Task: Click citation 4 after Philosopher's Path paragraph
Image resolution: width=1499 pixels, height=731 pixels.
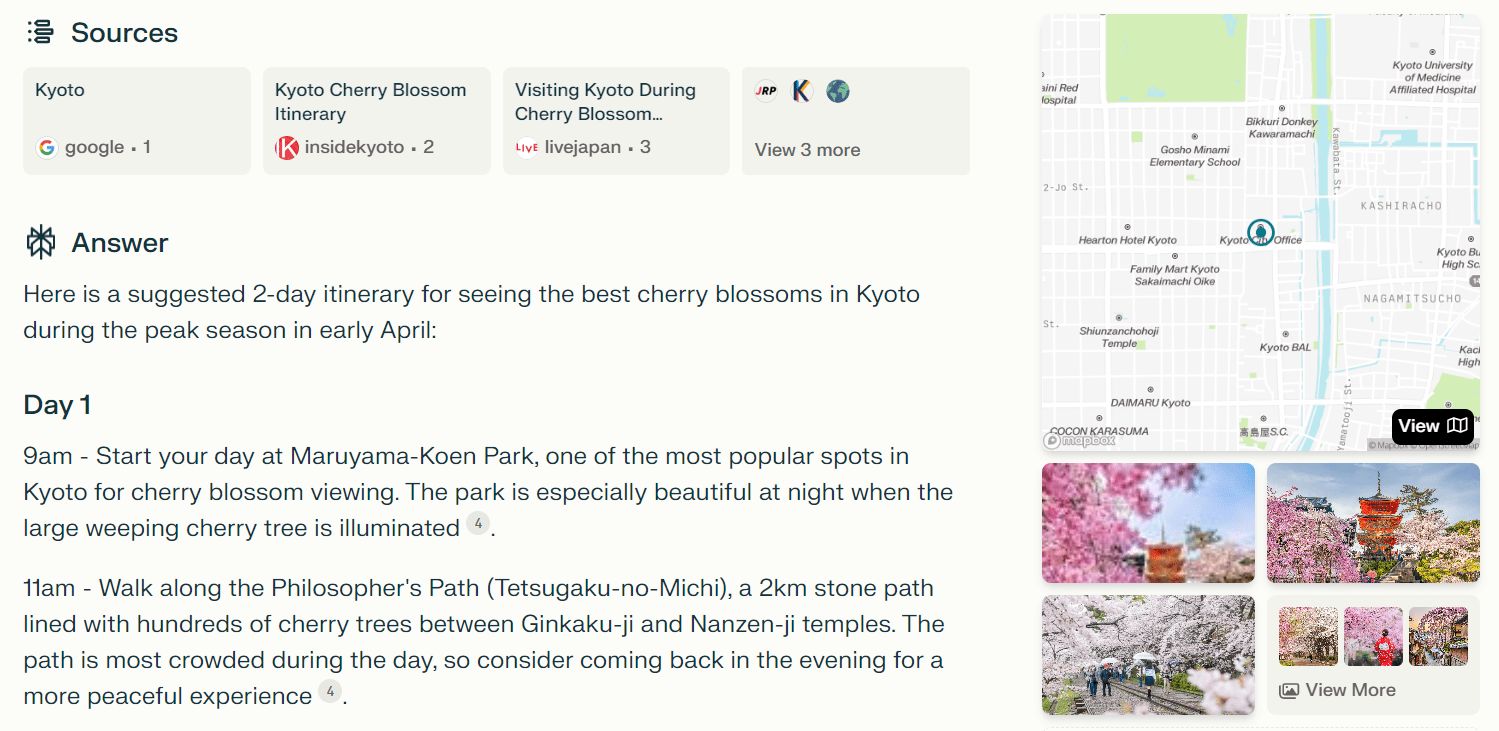Action: pyautogui.click(x=330, y=691)
